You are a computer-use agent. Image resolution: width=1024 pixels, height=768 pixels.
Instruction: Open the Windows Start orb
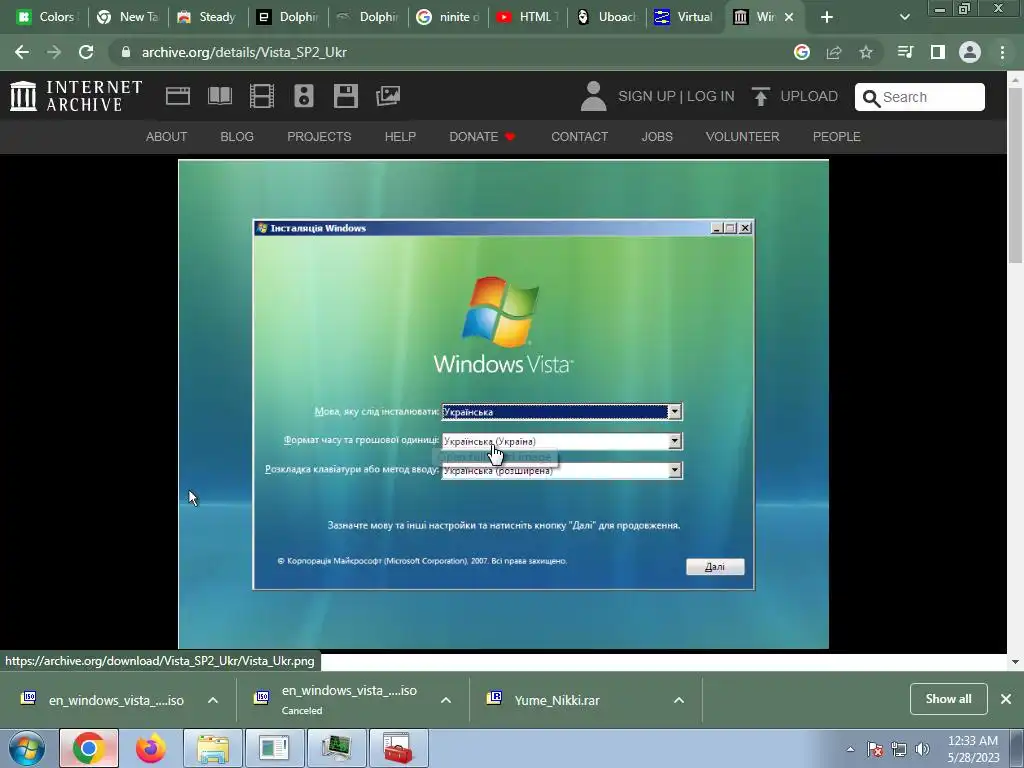[x=26, y=748]
